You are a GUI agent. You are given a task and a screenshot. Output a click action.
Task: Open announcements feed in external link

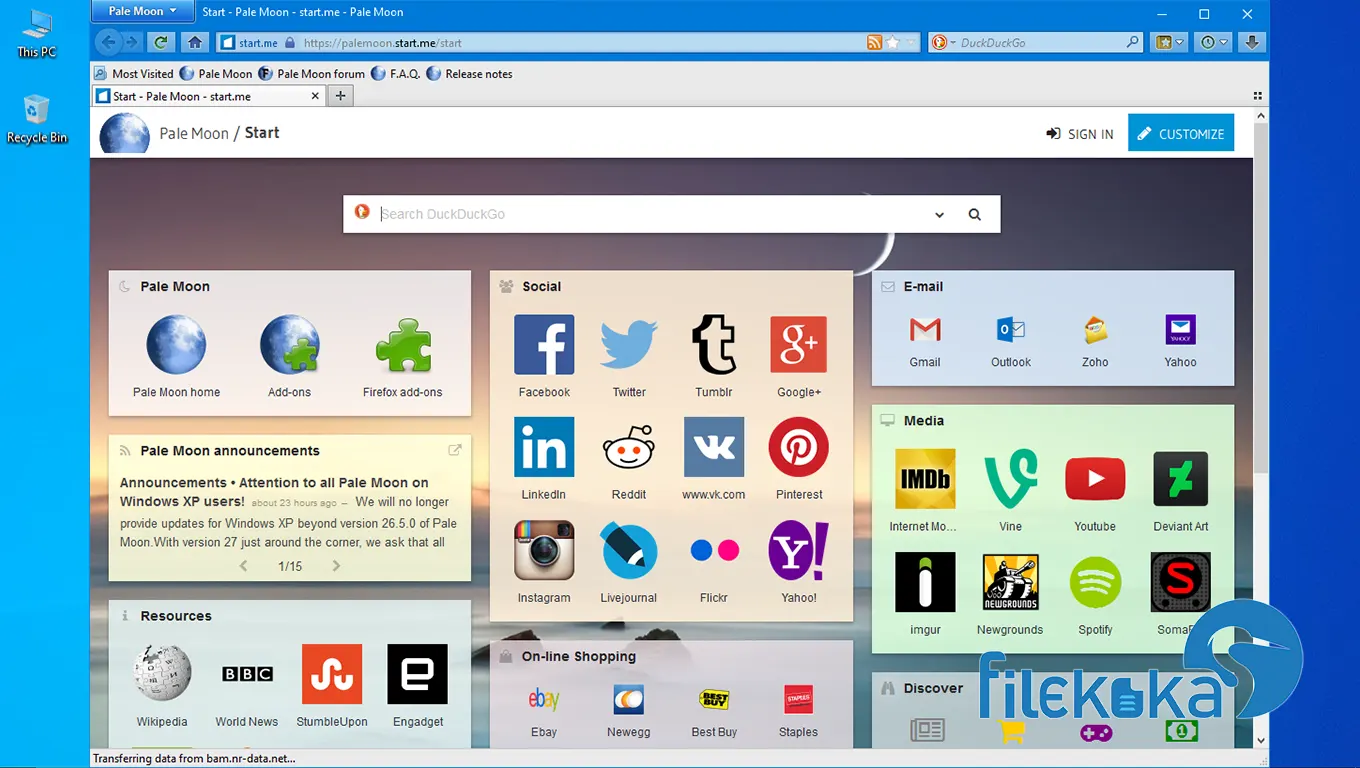(455, 450)
